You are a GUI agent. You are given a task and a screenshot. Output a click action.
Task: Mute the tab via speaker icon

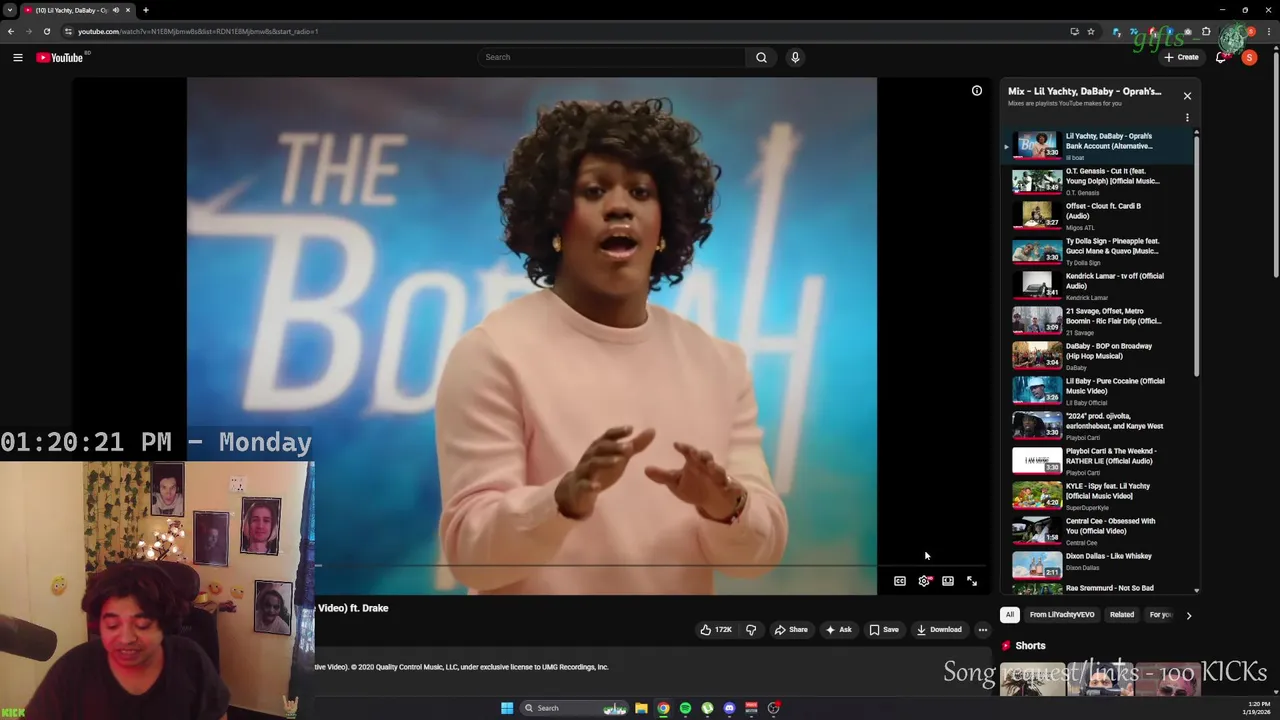116,10
